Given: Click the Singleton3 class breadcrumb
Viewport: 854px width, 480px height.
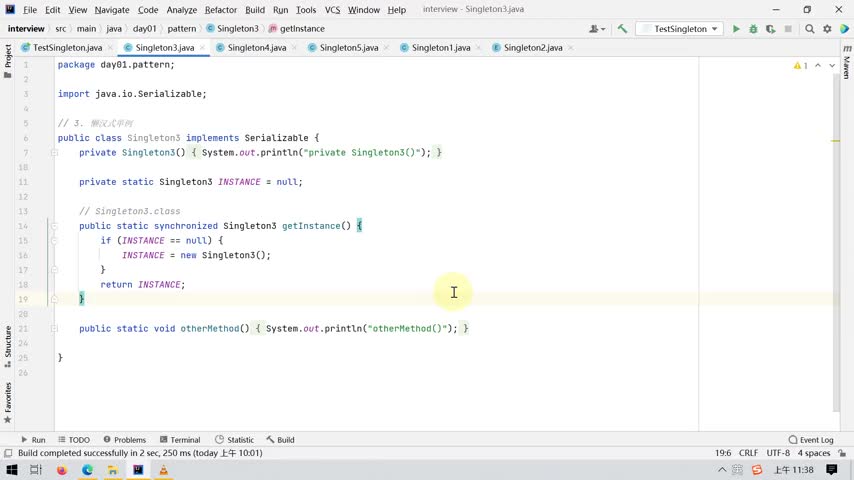Looking at the screenshot, I should [x=233, y=29].
